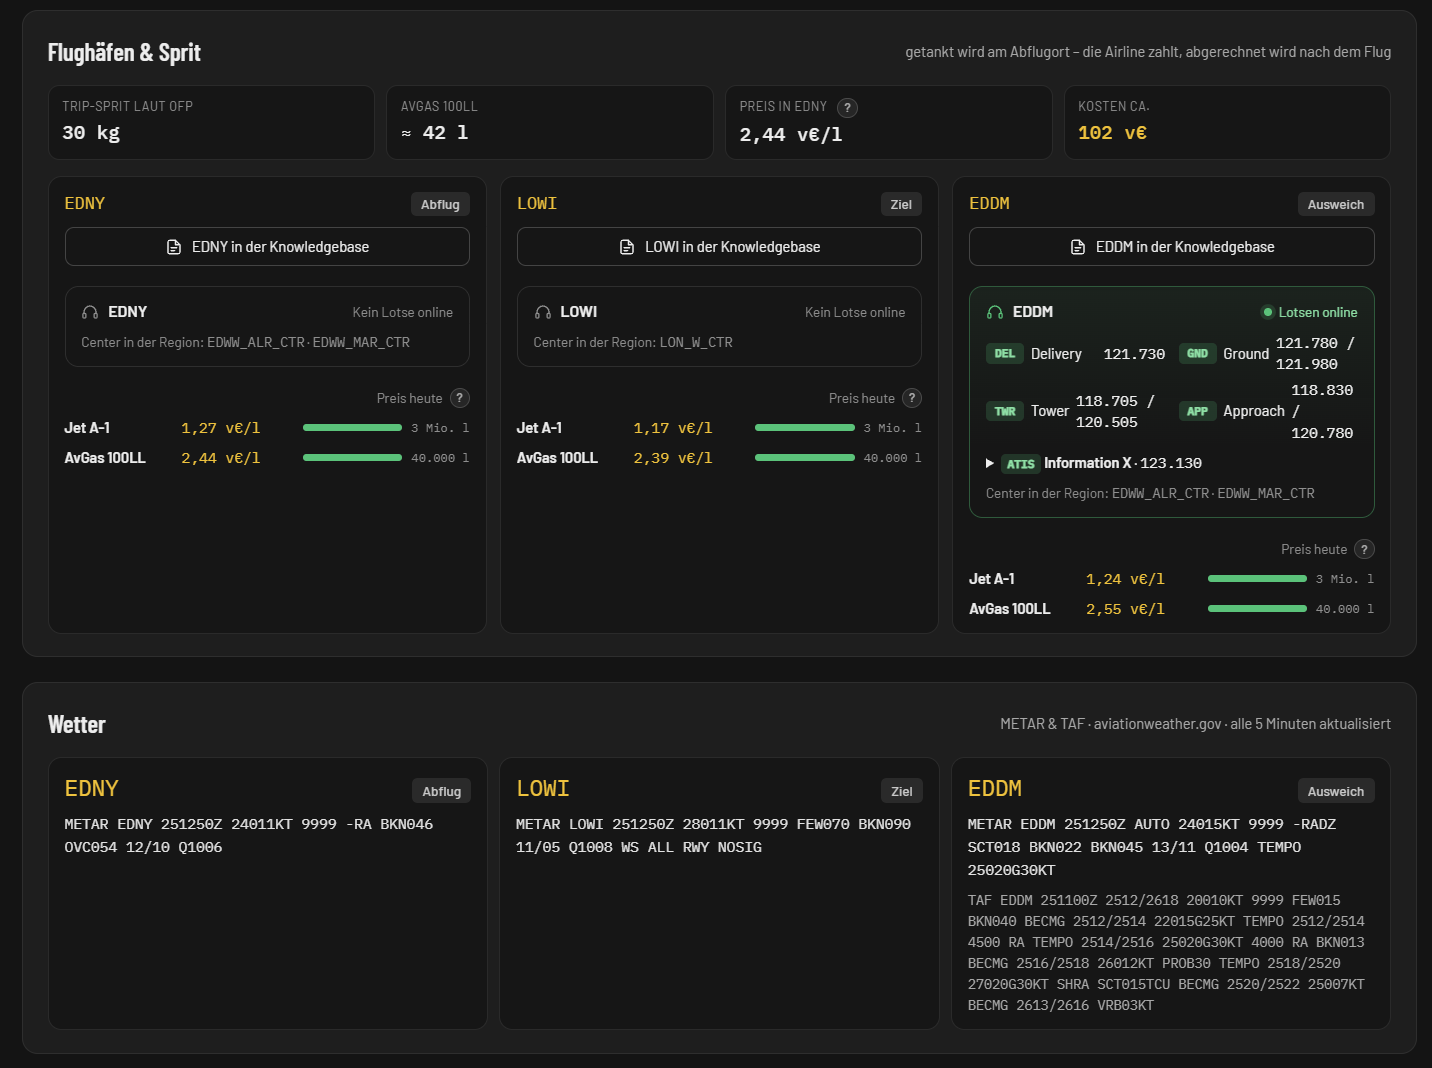1432x1068 pixels.
Task: Click the EDNY Jet A-1 price 1,27 v€/l
Action: 221,428
